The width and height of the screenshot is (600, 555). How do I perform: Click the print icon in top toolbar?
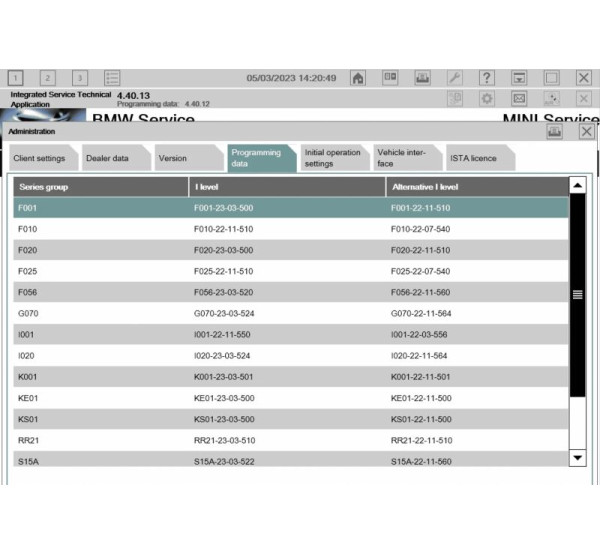(x=422, y=78)
